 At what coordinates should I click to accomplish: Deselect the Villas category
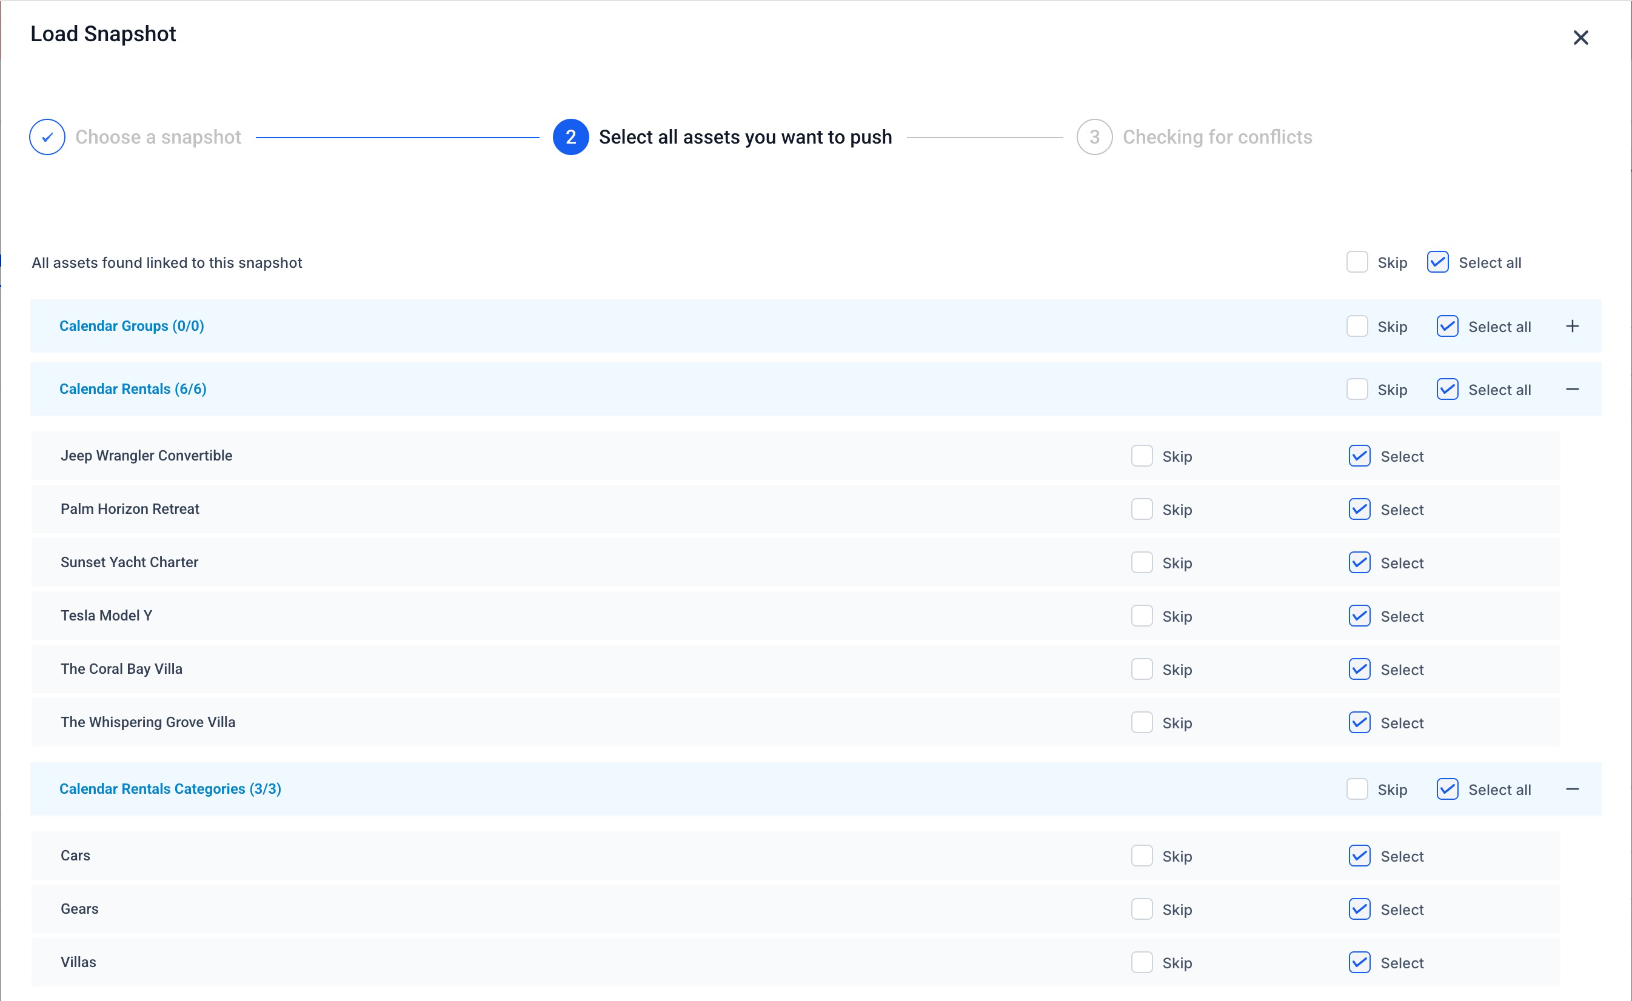(x=1360, y=962)
